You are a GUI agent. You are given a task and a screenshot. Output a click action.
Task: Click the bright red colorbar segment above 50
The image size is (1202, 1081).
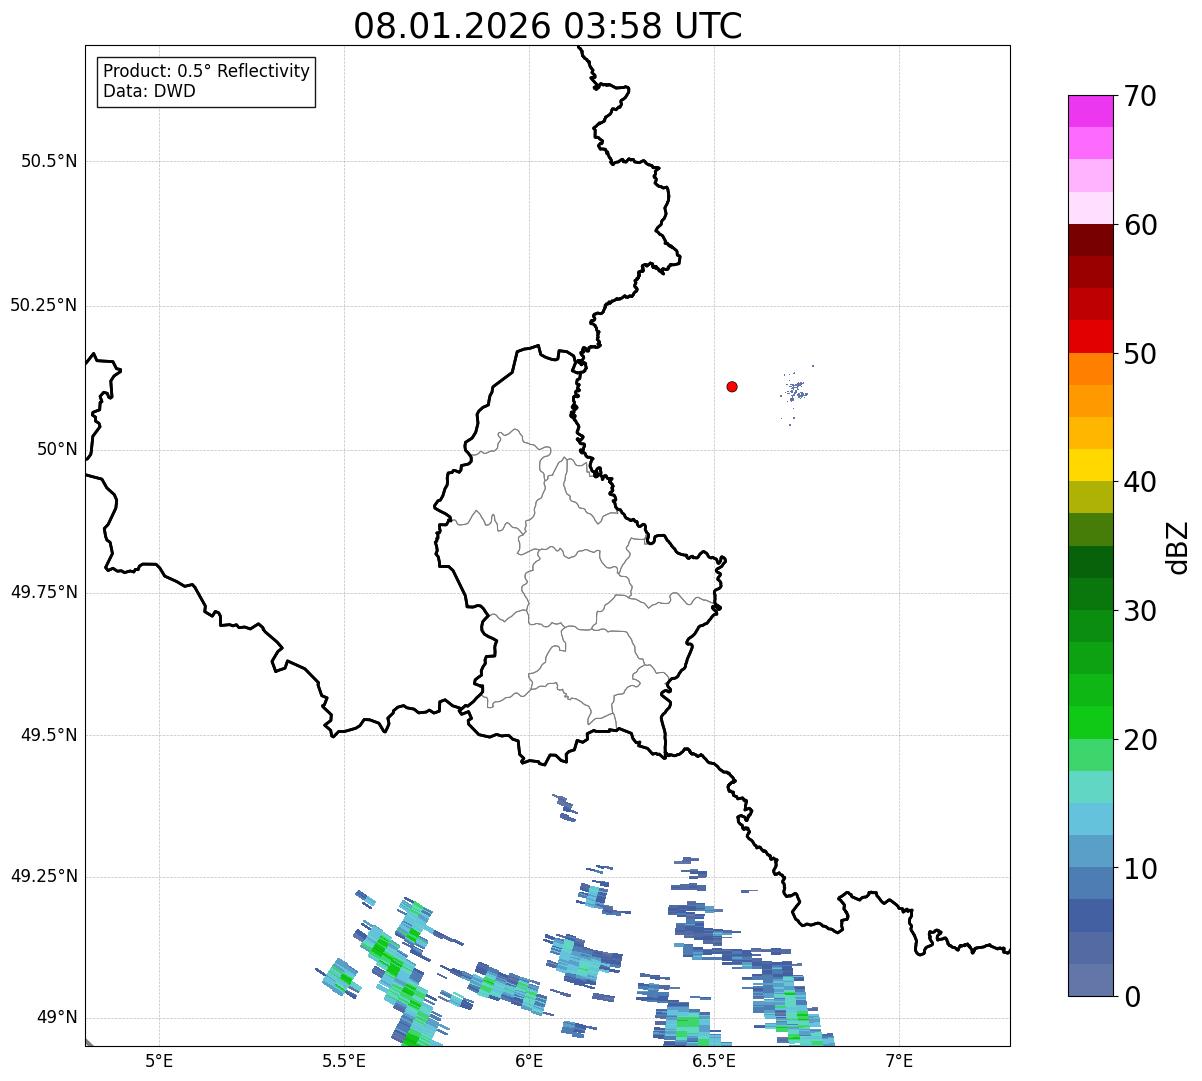pyautogui.click(x=1090, y=337)
